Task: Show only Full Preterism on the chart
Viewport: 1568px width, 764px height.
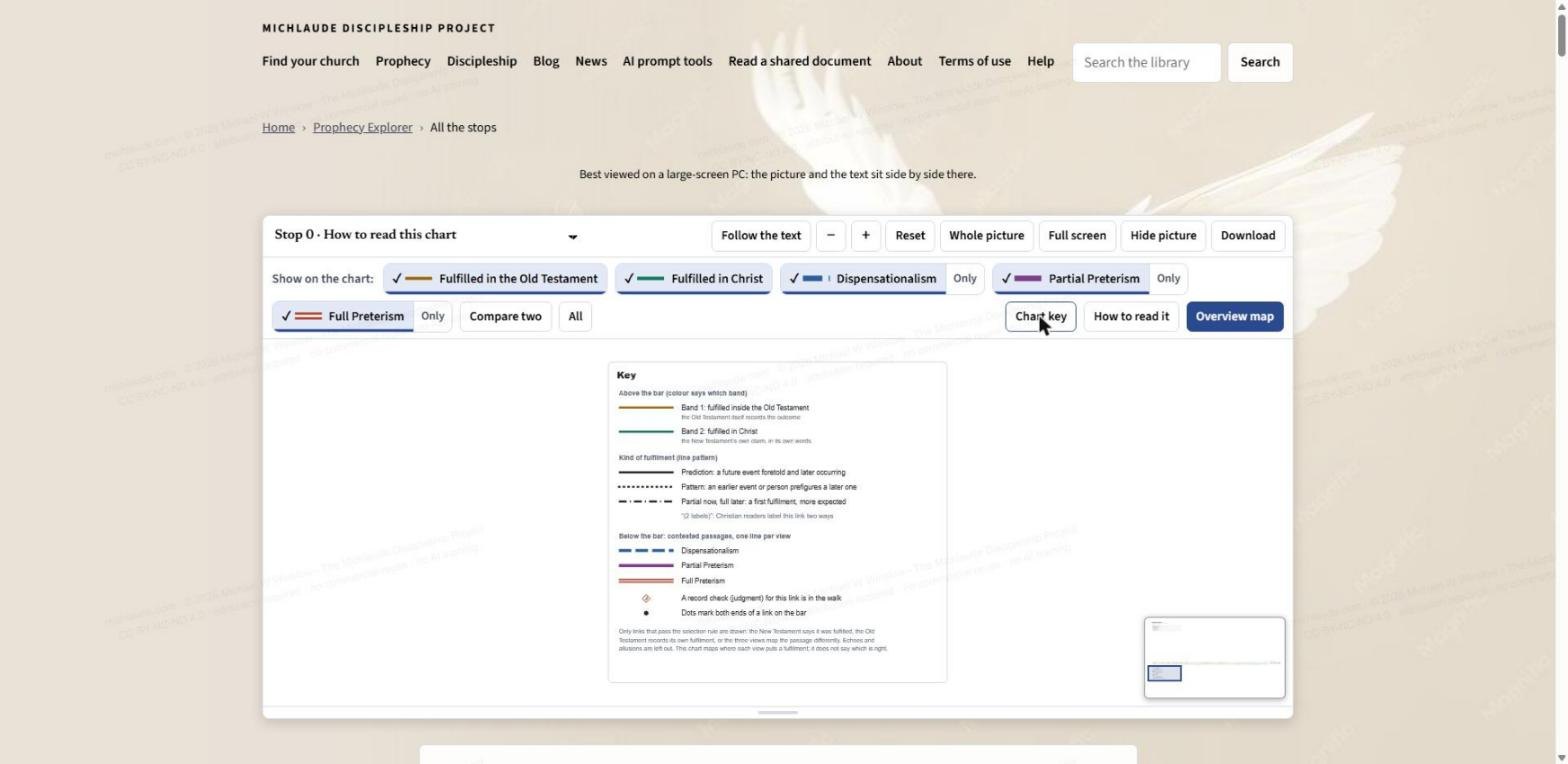Action: 432,316
